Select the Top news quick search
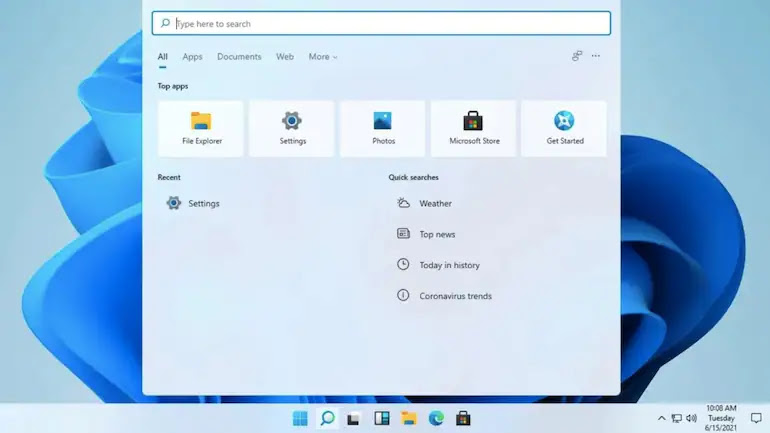The image size is (770, 433). 426,234
